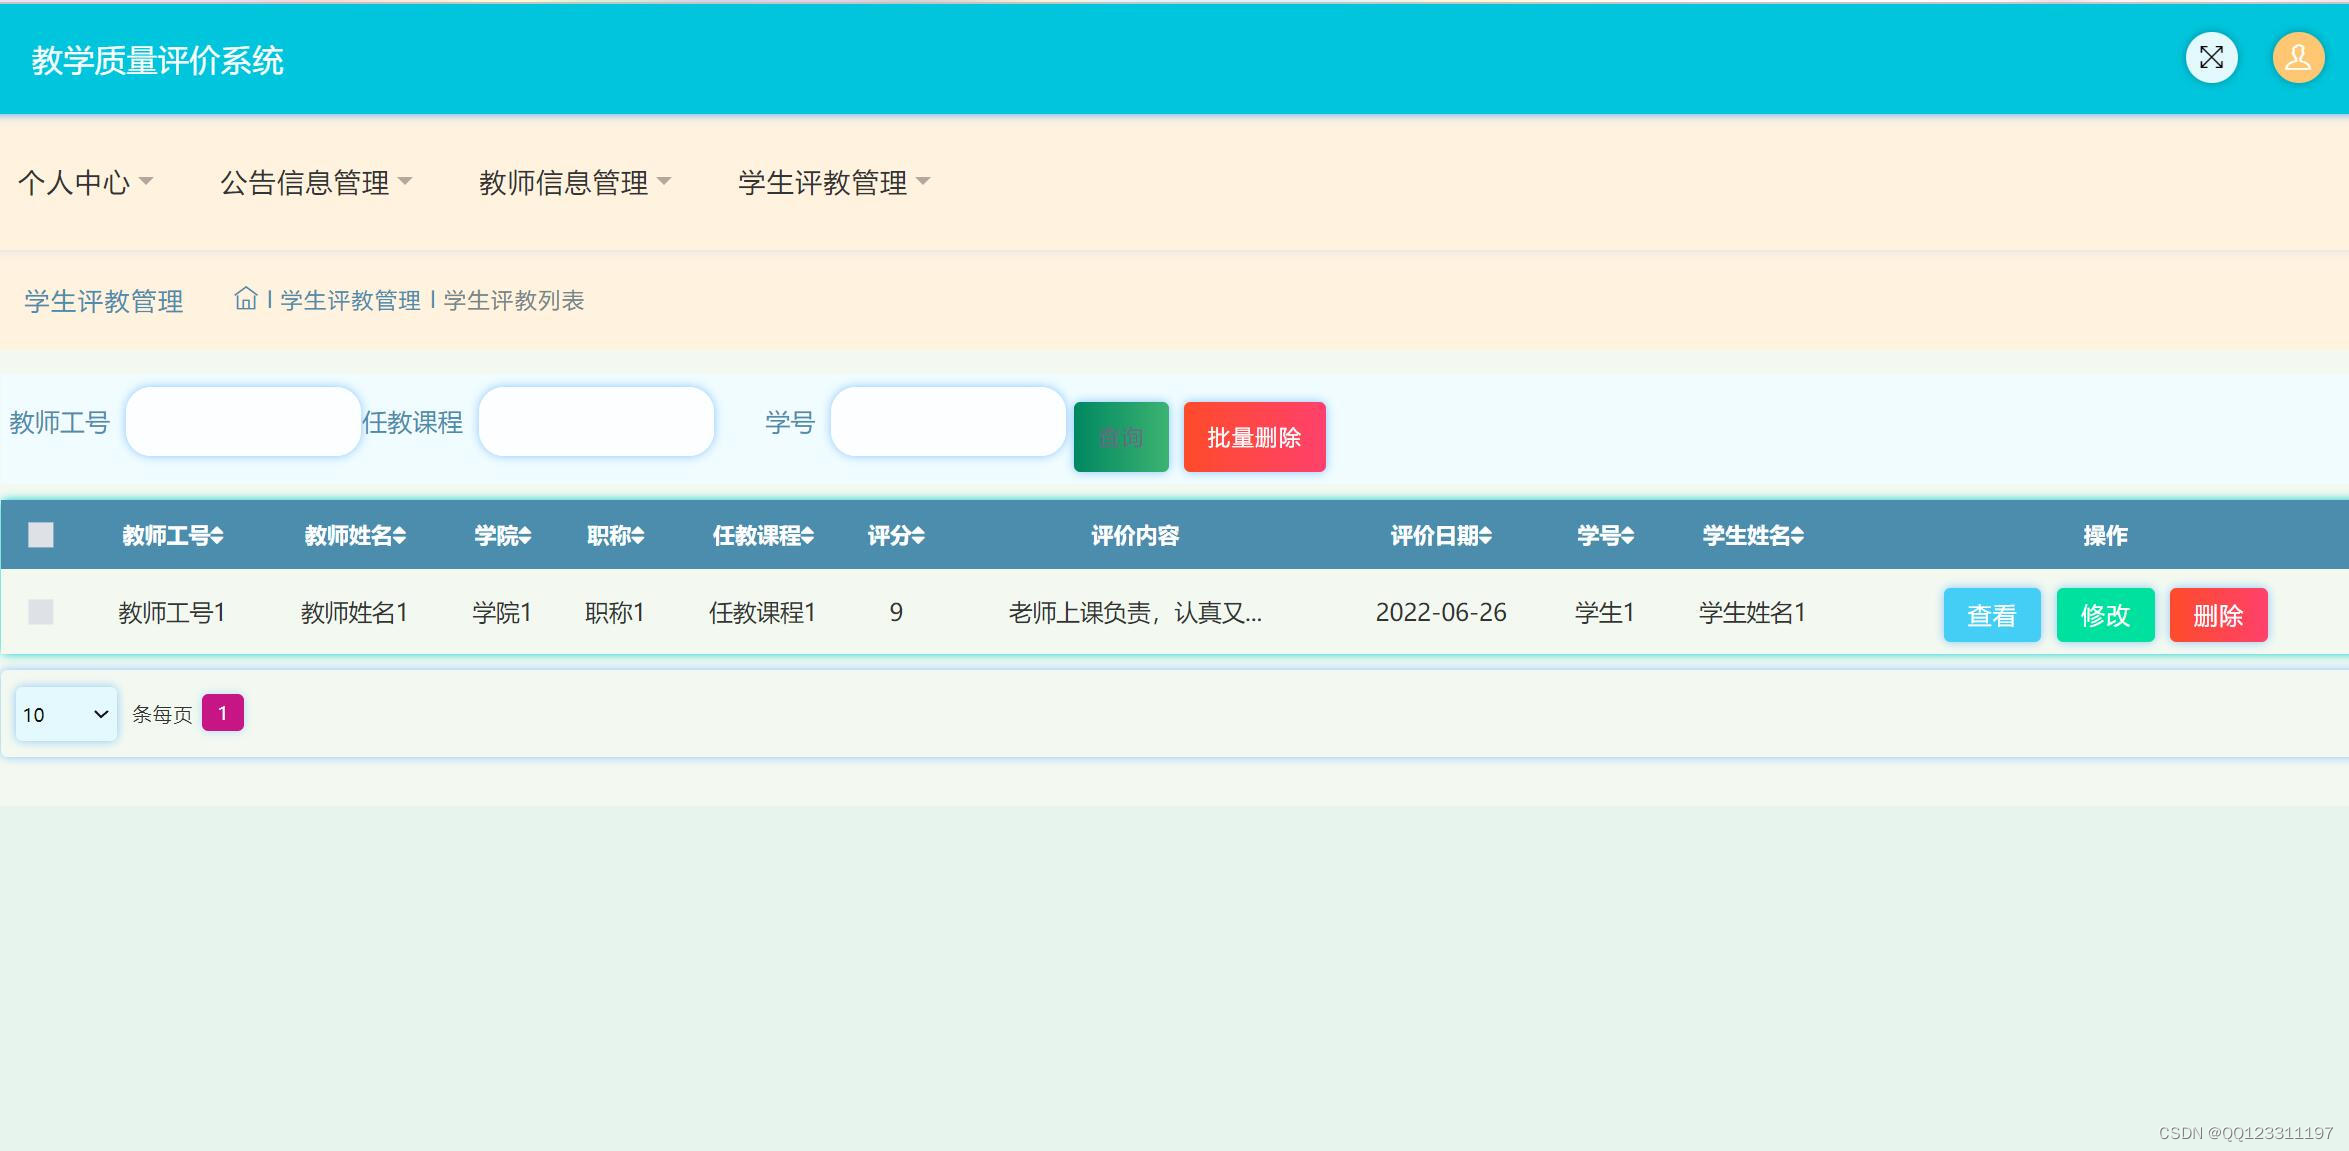Click 学生评教列表 breadcrumb item

click(x=513, y=300)
